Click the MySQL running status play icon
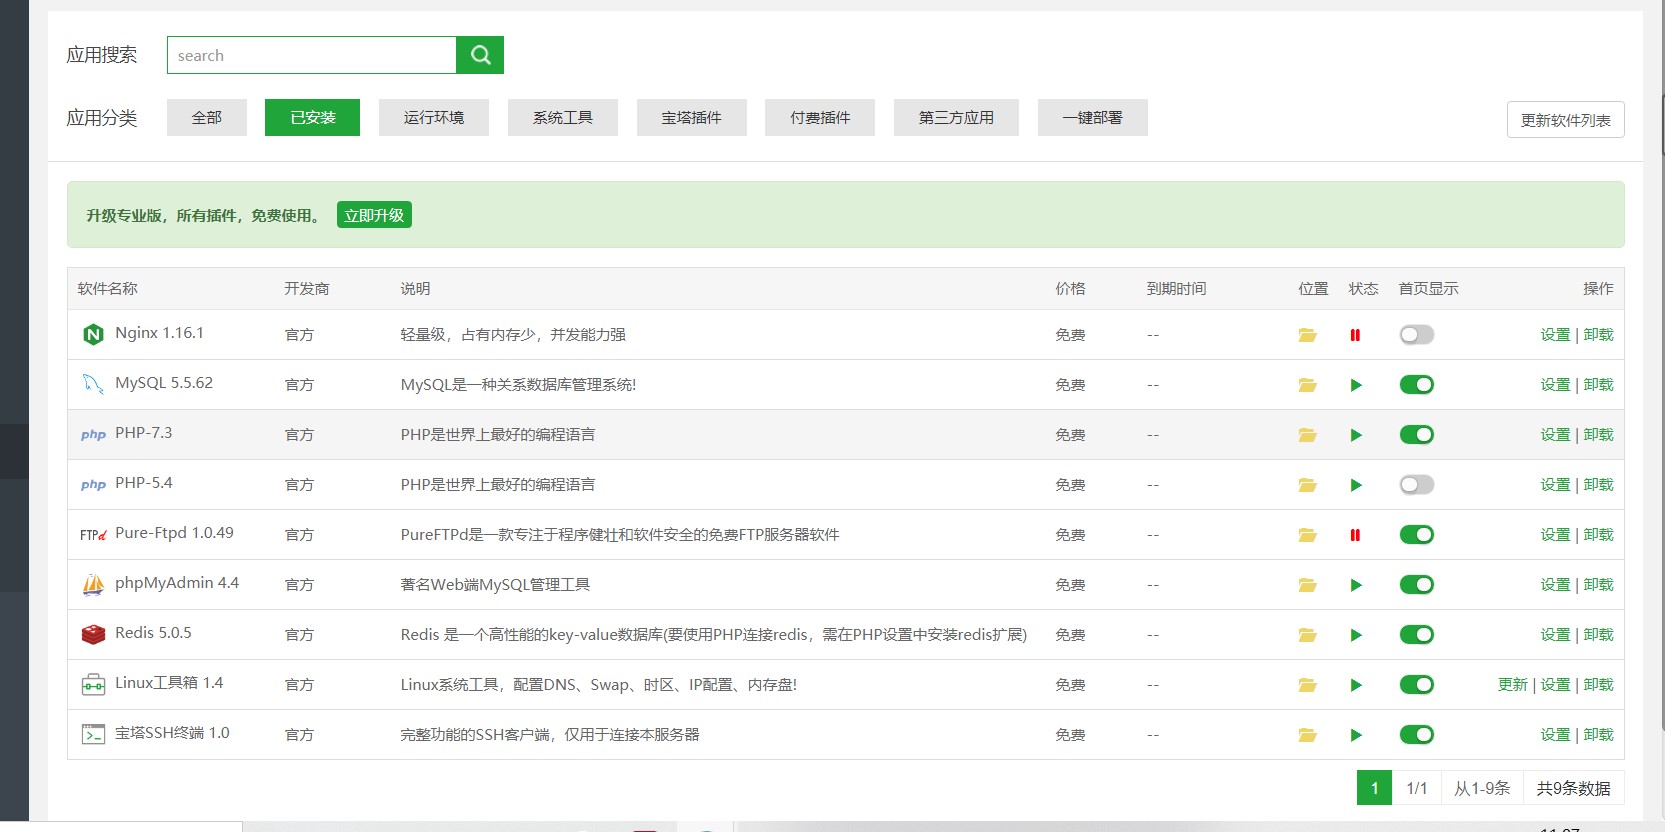This screenshot has width=1665, height=832. click(1356, 385)
